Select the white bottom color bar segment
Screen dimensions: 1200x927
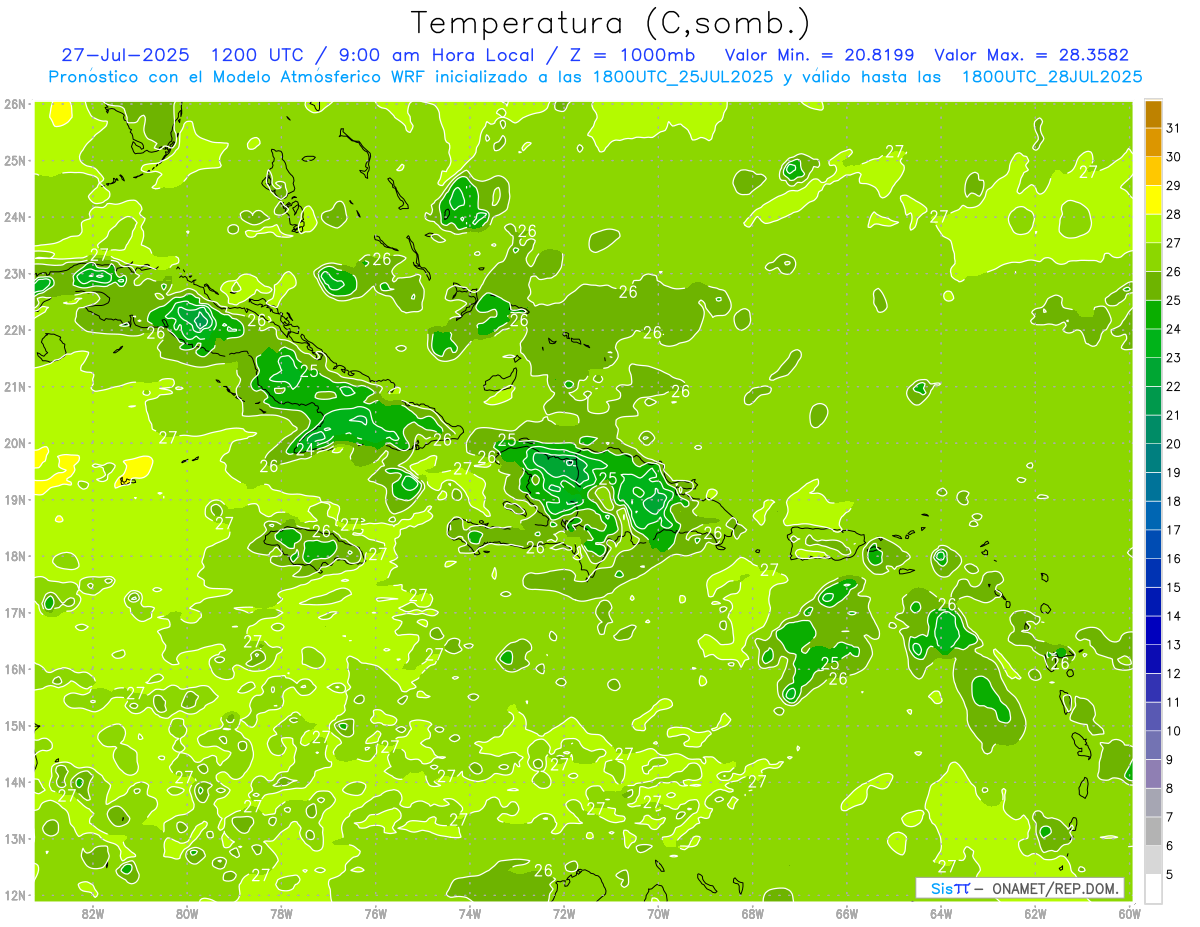[x=1152, y=889]
